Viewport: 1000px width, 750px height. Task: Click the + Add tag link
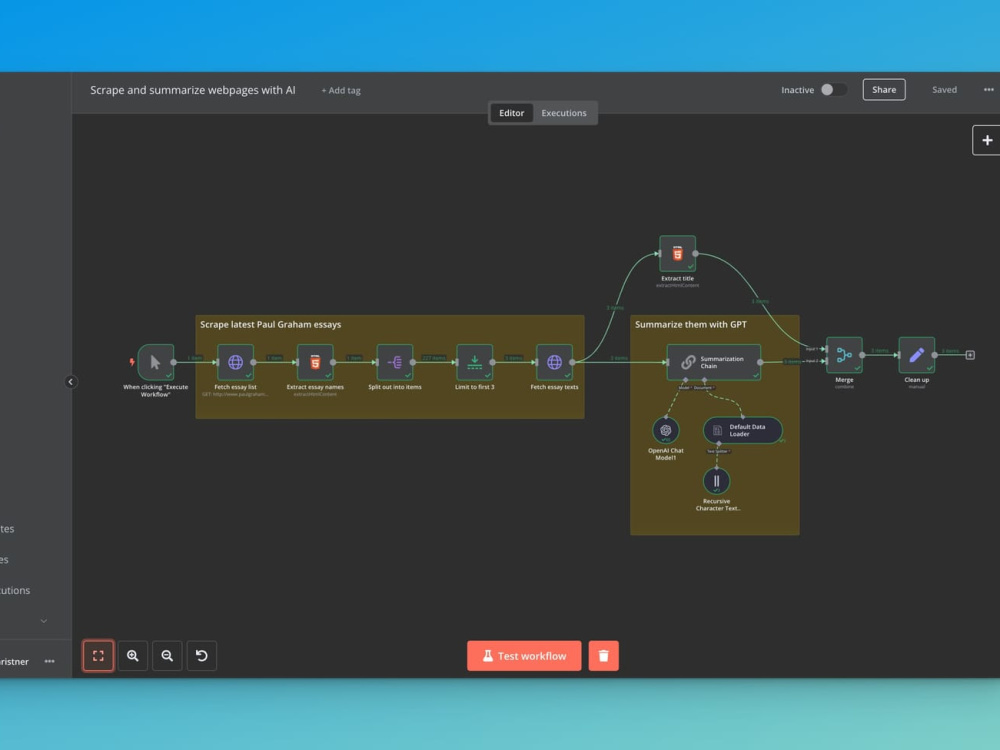[x=341, y=91]
